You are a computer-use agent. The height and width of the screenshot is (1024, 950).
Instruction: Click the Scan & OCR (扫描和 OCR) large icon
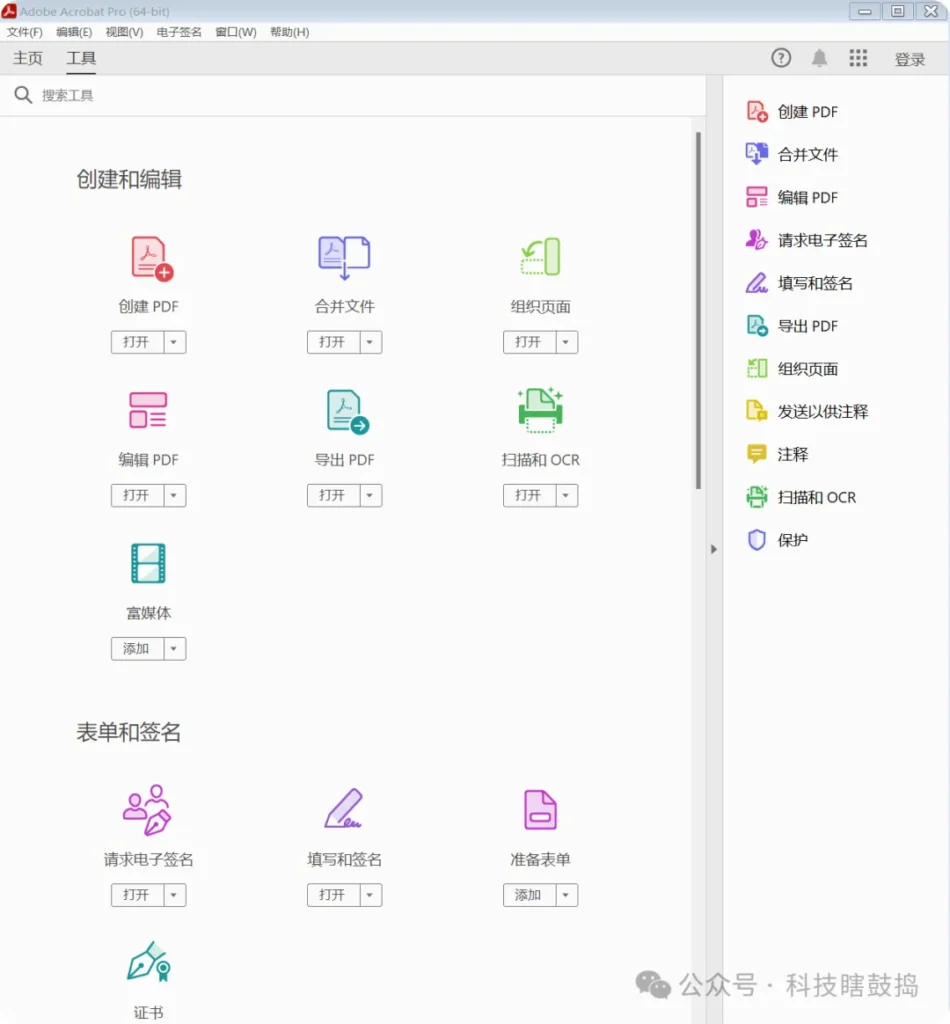[541, 410]
